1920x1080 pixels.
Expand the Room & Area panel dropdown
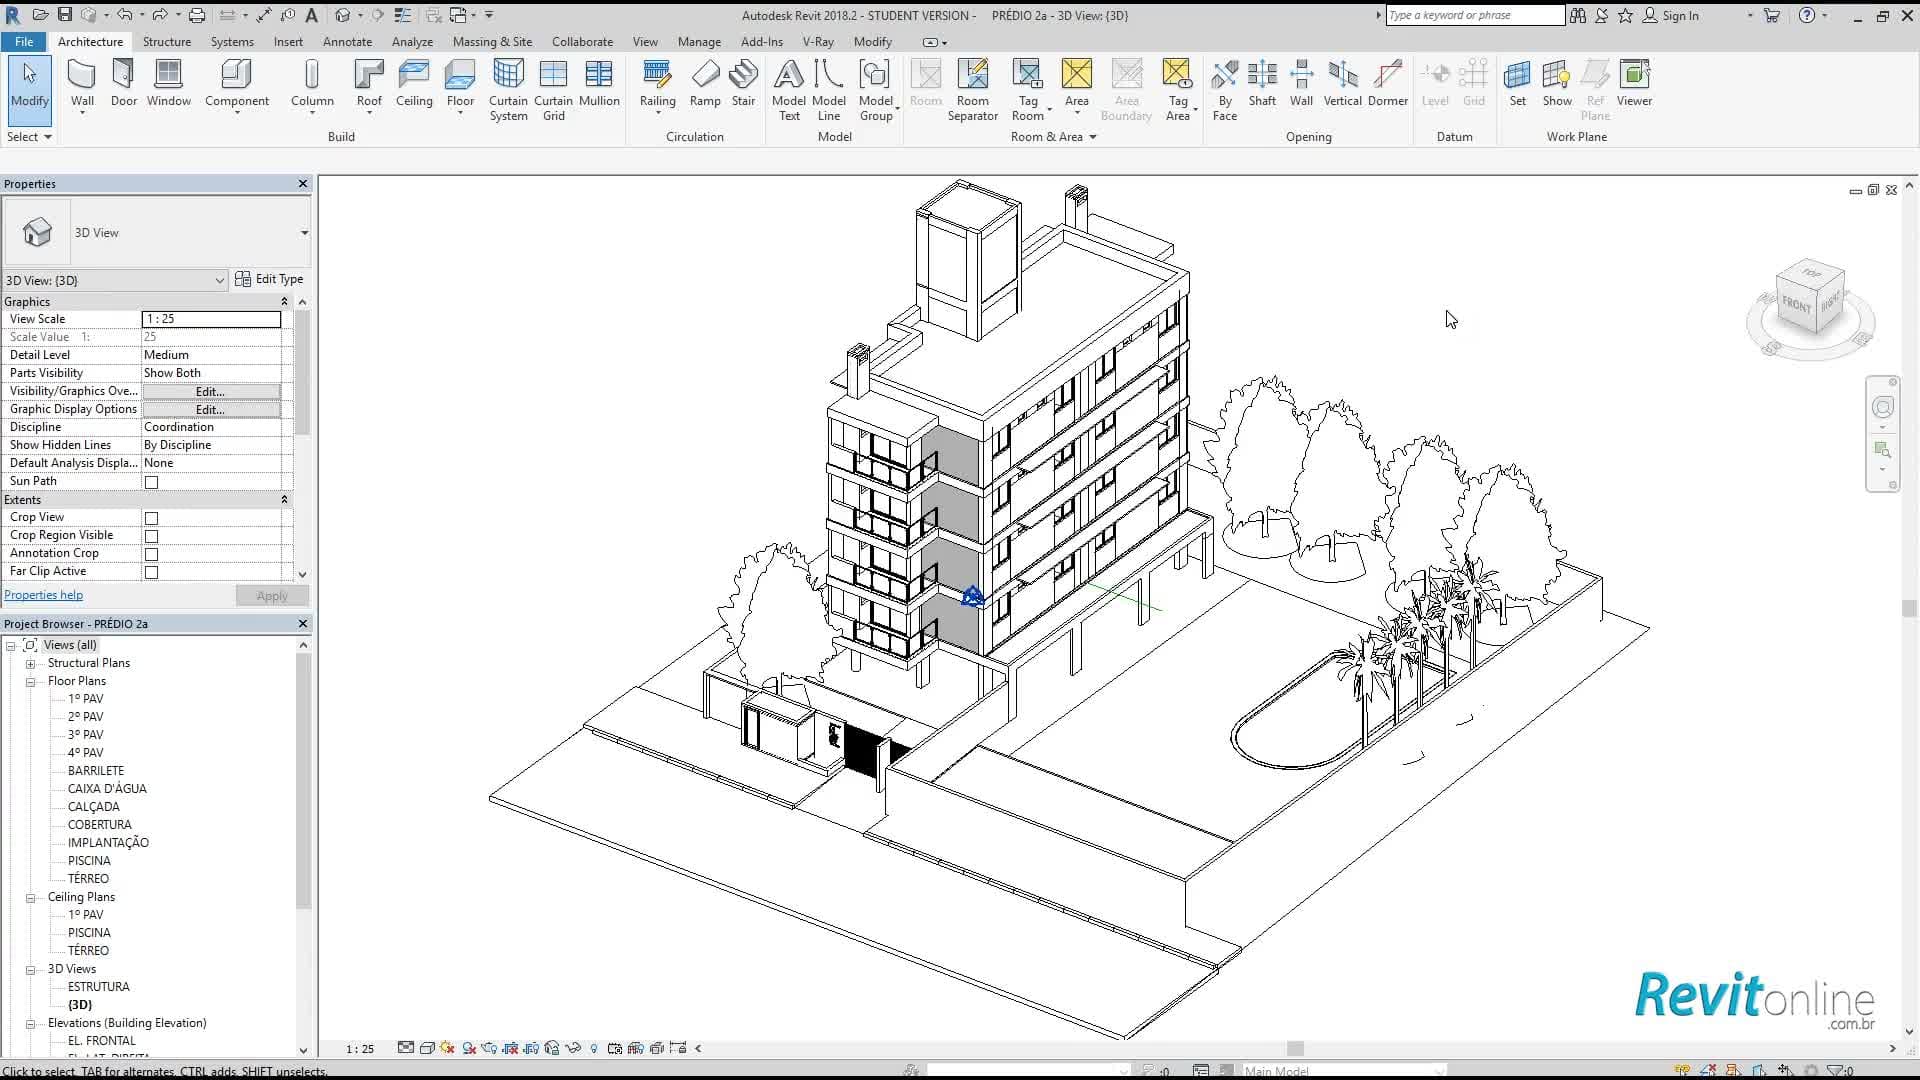pyautogui.click(x=1053, y=137)
